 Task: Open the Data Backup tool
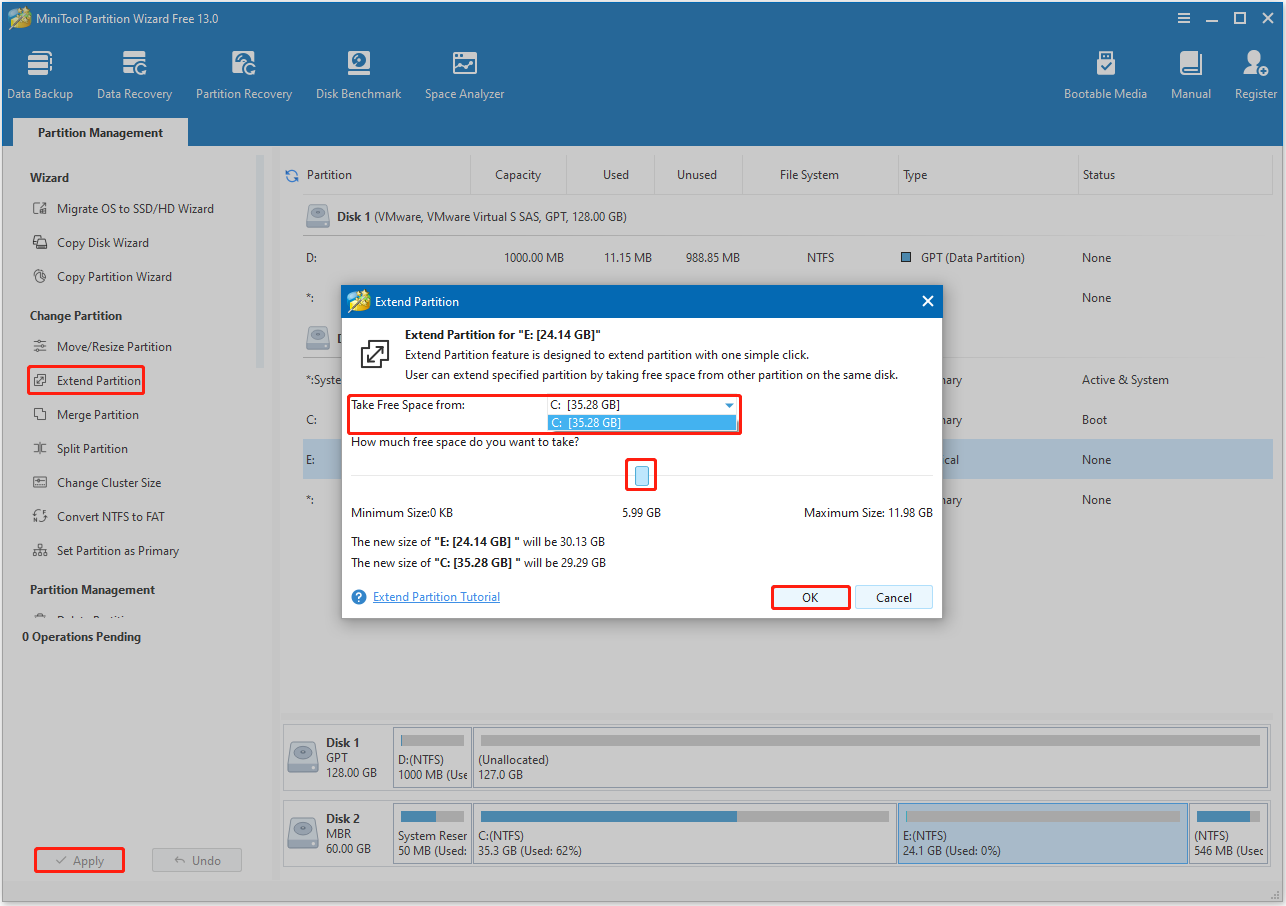[40, 72]
